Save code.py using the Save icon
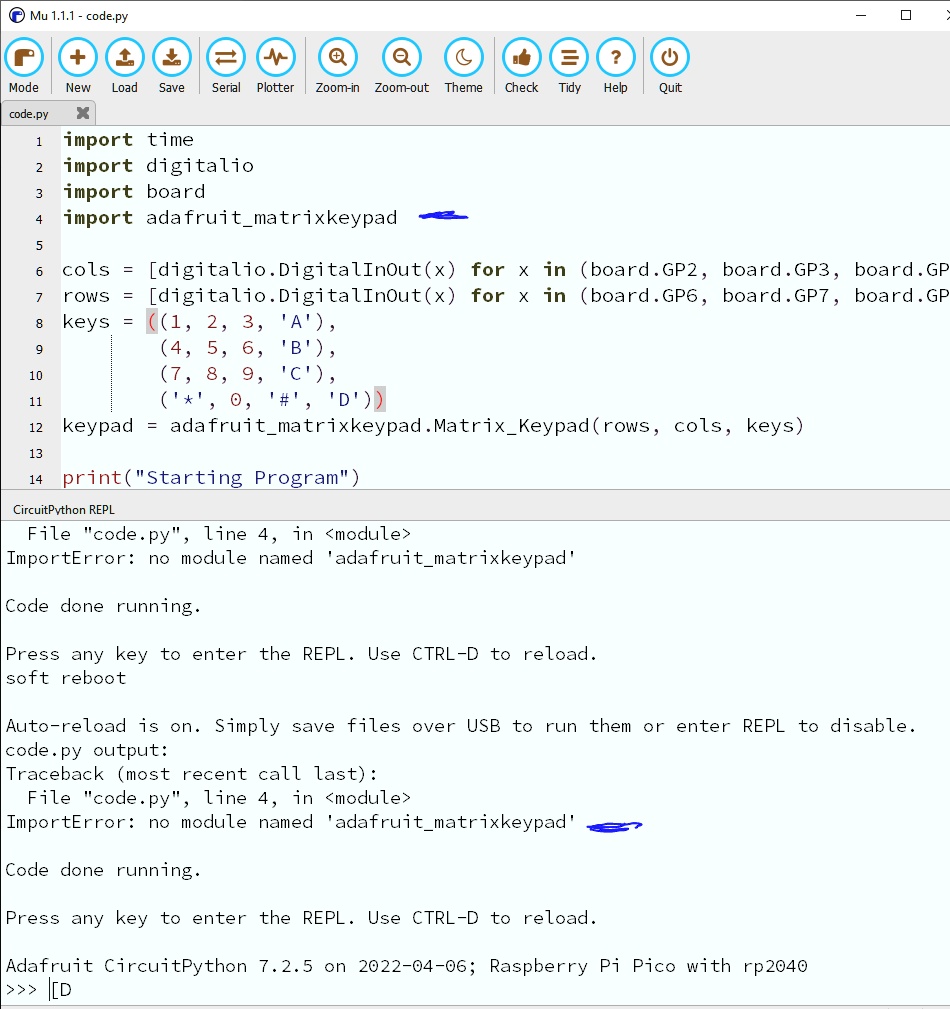The image size is (950, 1009). (x=171, y=57)
